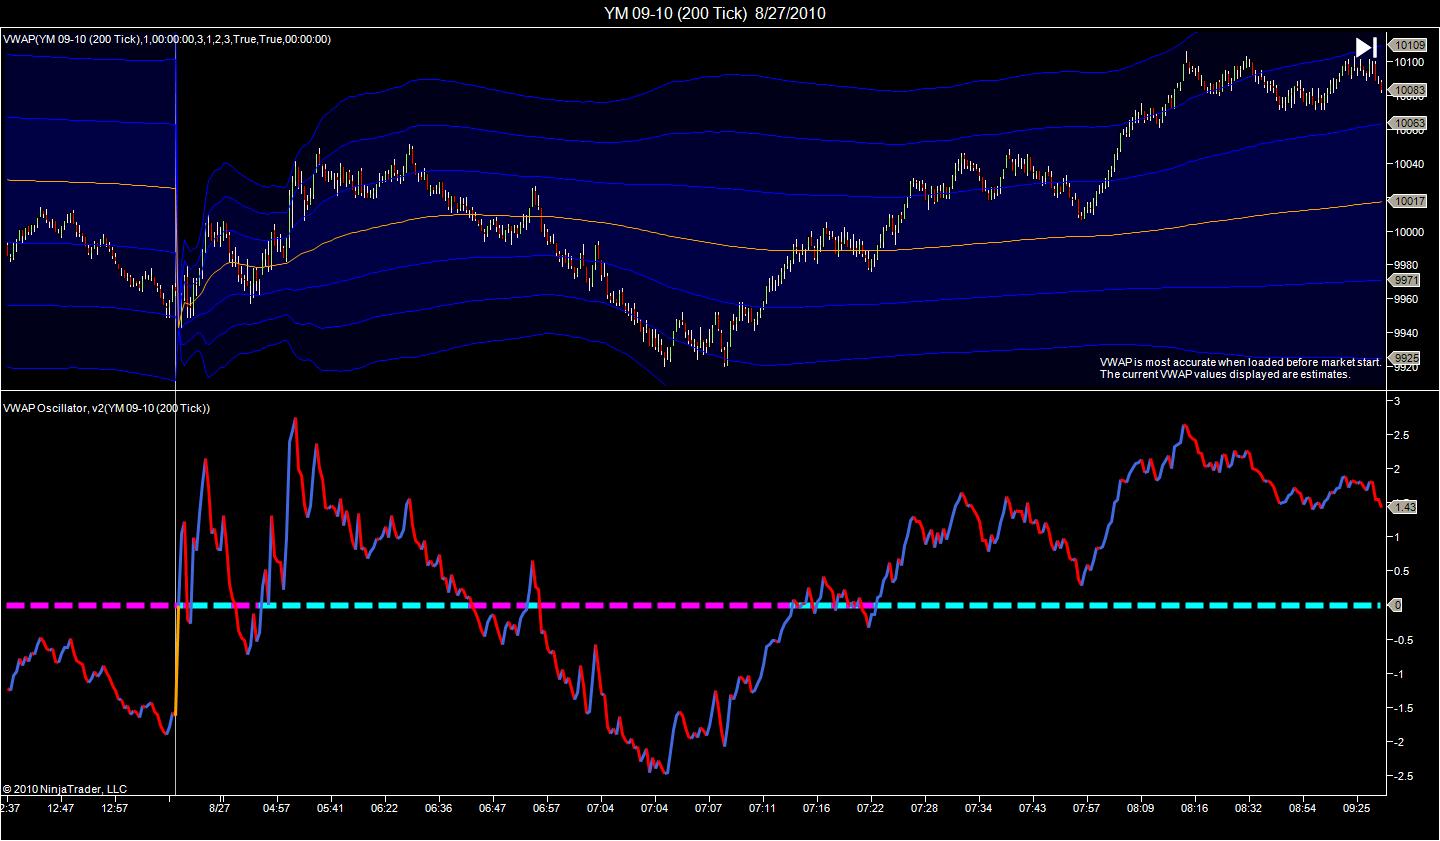
Task: Click the 10000 price axis label
Action: (x=1409, y=232)
